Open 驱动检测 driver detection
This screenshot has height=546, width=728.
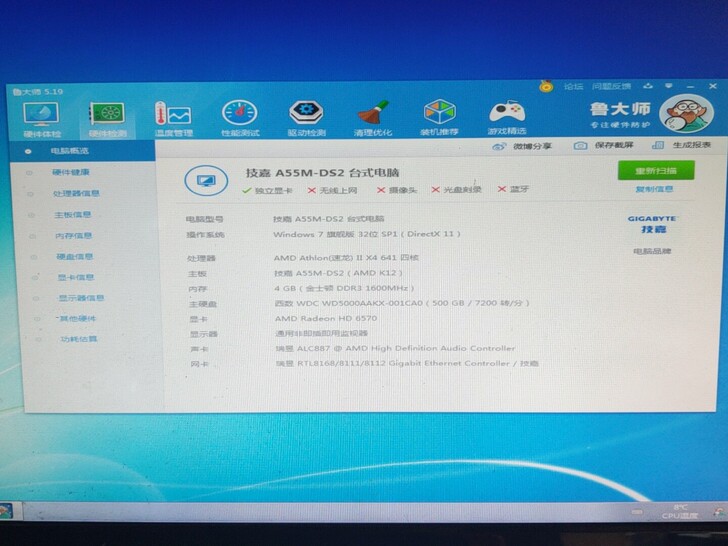306,118
